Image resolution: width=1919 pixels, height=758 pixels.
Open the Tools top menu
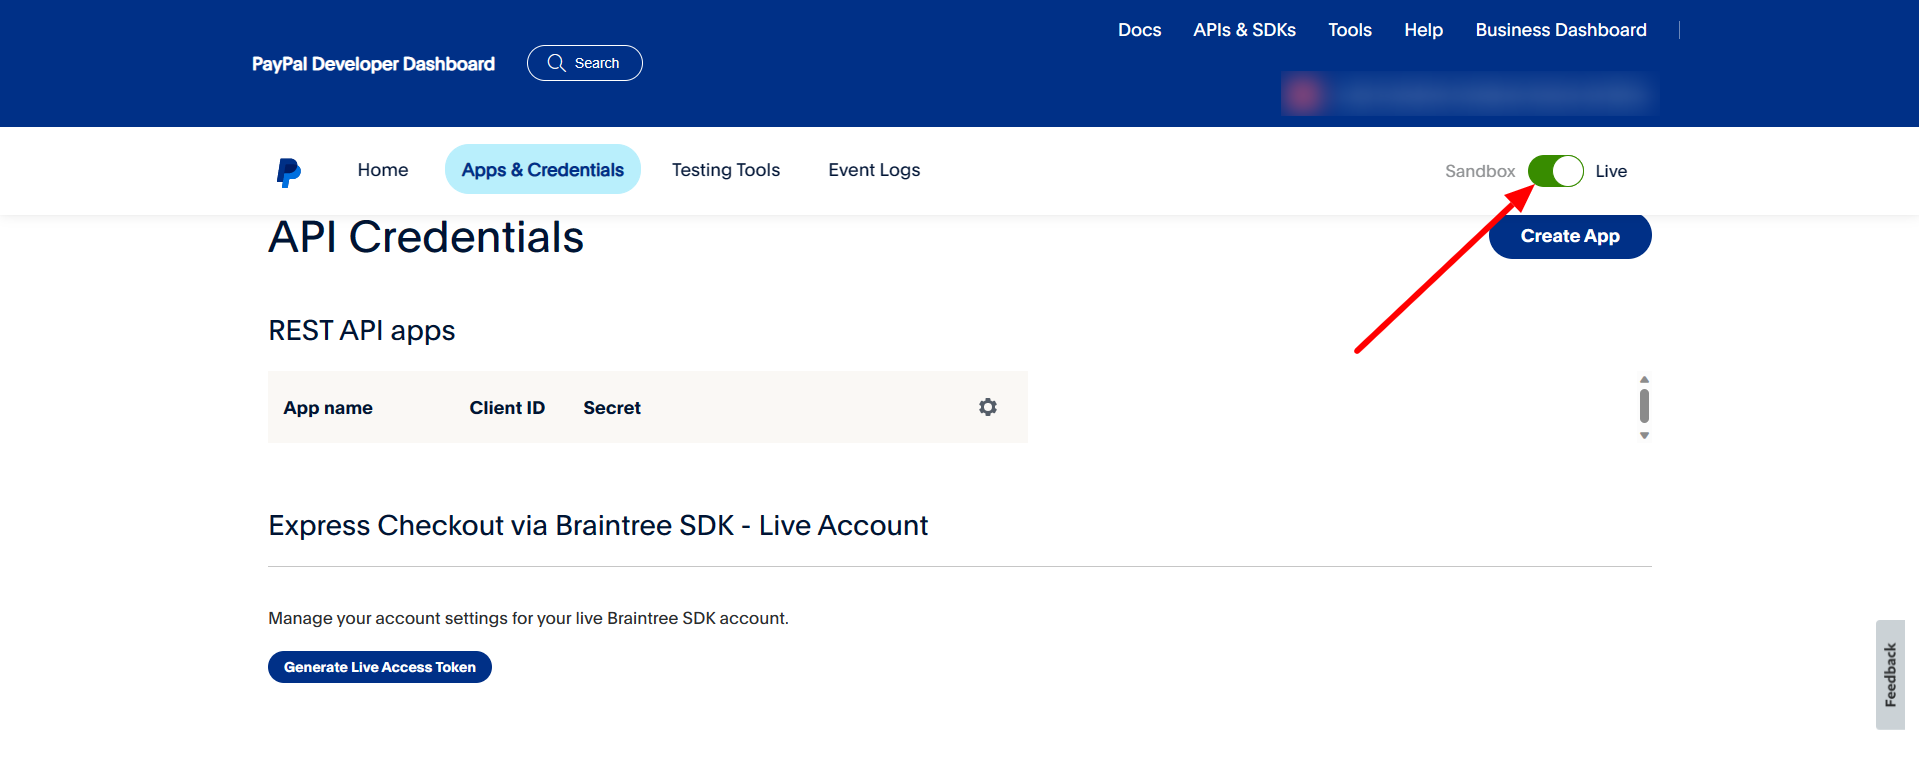click(x=1349, y=30)
